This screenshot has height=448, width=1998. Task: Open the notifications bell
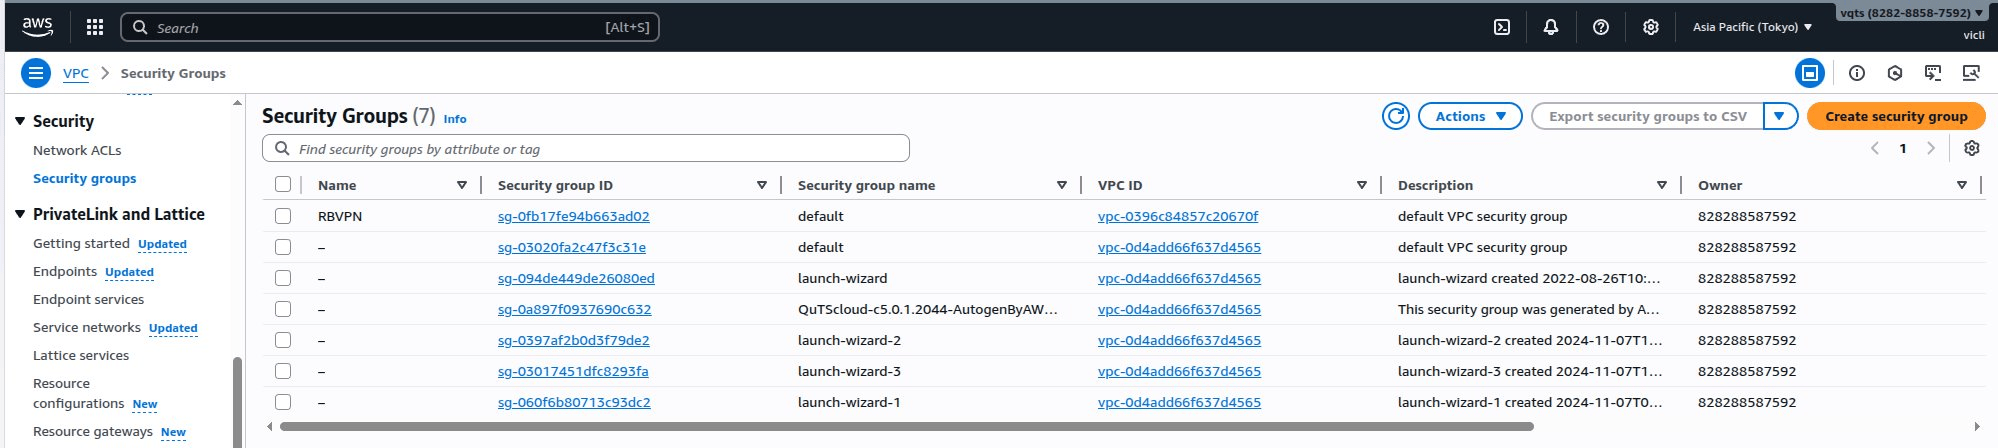click(1550, 27)
